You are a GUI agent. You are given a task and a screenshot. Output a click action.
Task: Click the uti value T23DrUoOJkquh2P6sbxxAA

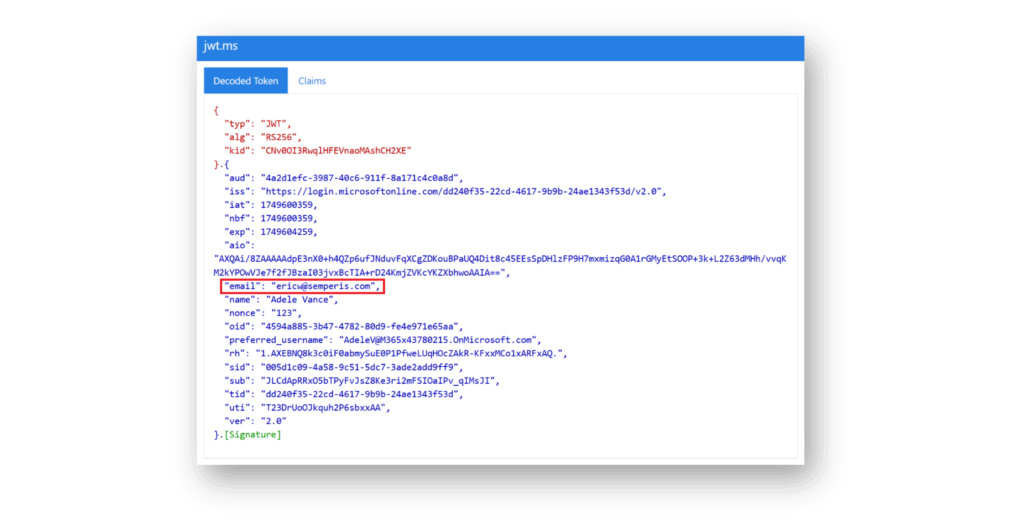pyautogui.click(x=323, y=408)
